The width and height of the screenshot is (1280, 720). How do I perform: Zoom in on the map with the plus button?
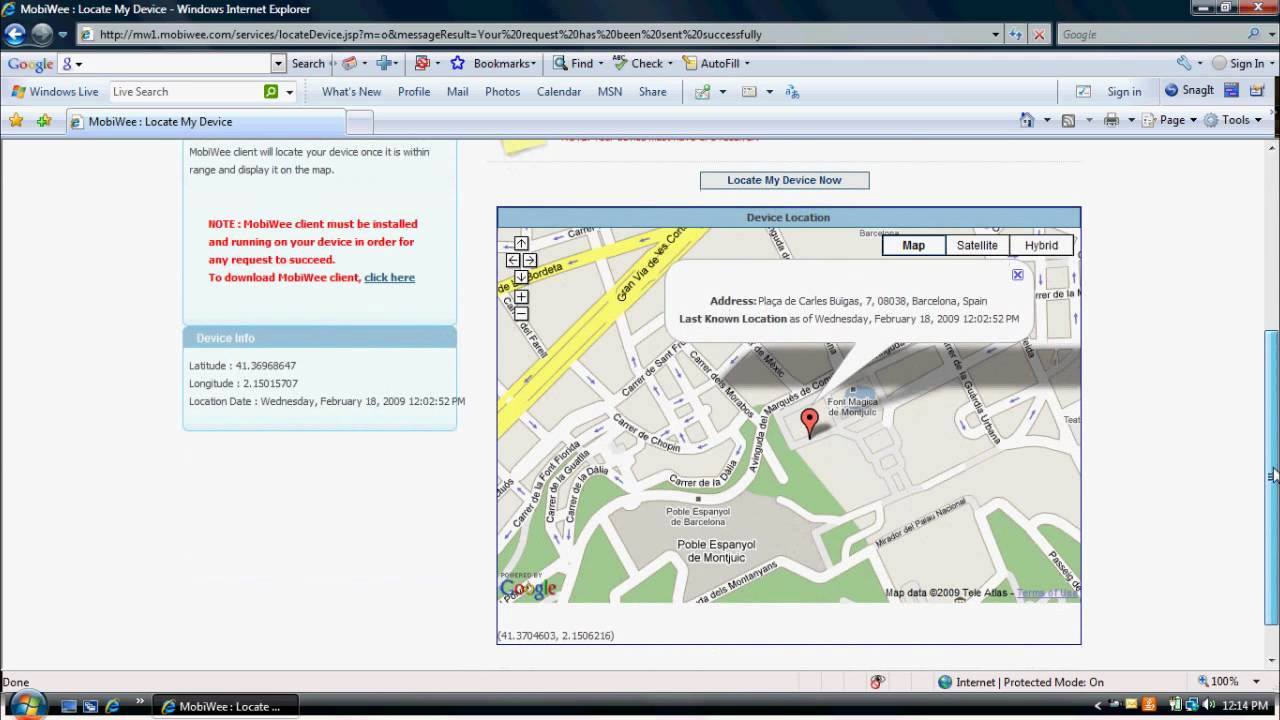(x=521, y=297)
